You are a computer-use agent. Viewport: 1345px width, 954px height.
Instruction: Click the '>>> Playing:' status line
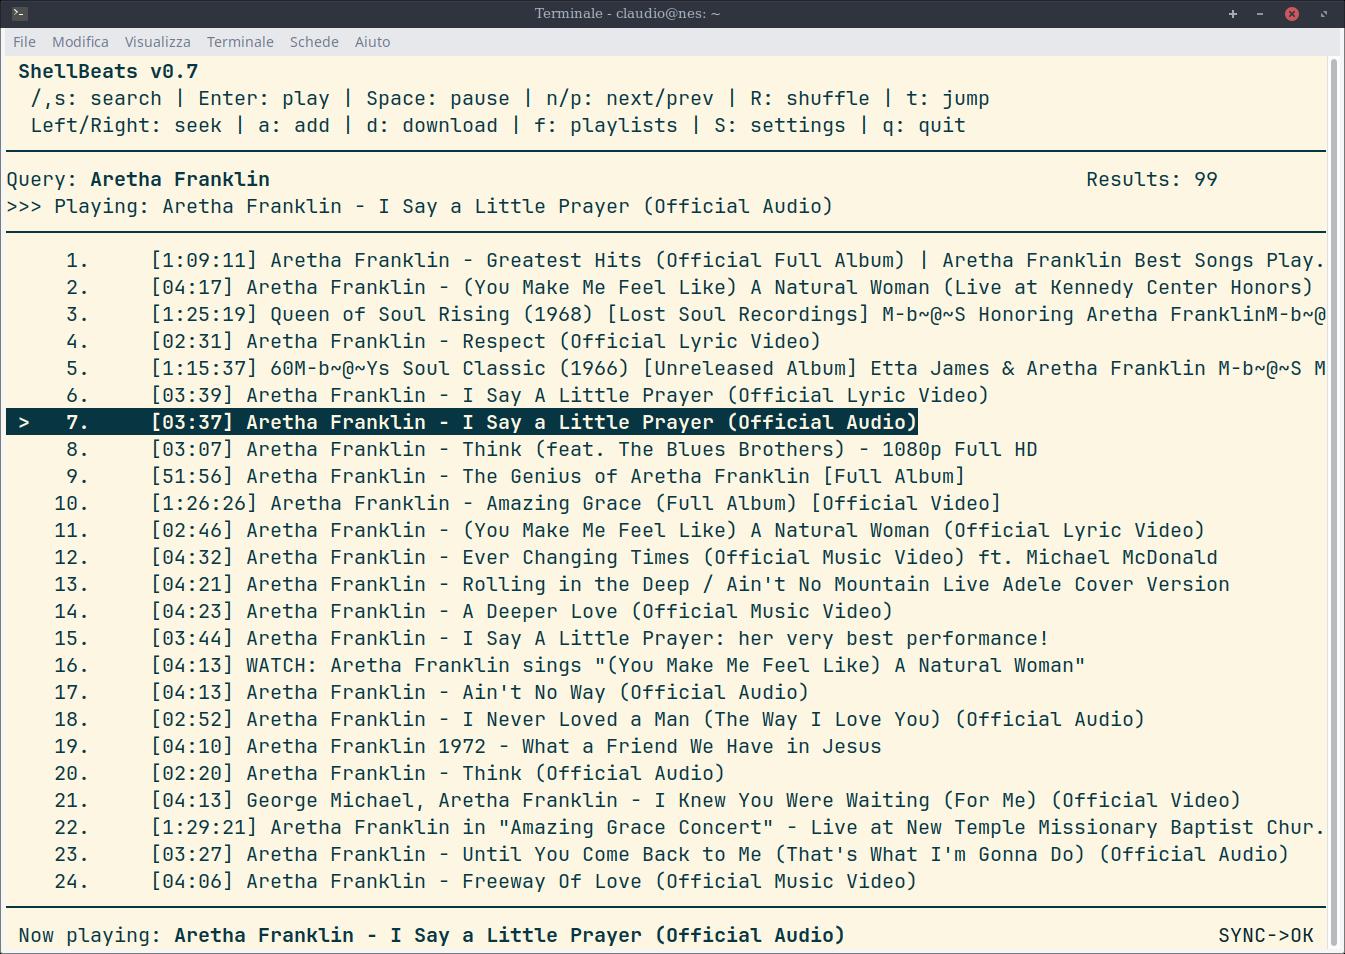[x=420, y=207]
